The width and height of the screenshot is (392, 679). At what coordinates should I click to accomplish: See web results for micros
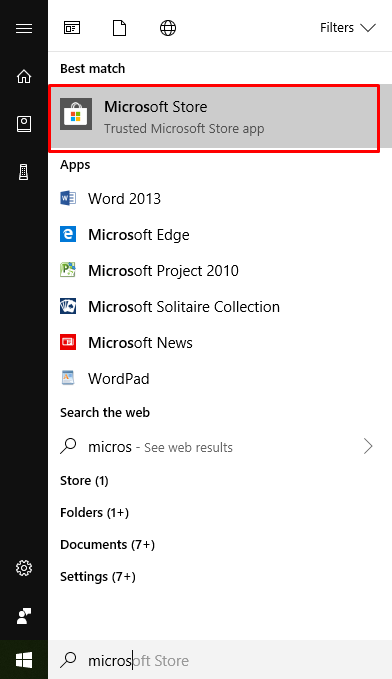220,446
